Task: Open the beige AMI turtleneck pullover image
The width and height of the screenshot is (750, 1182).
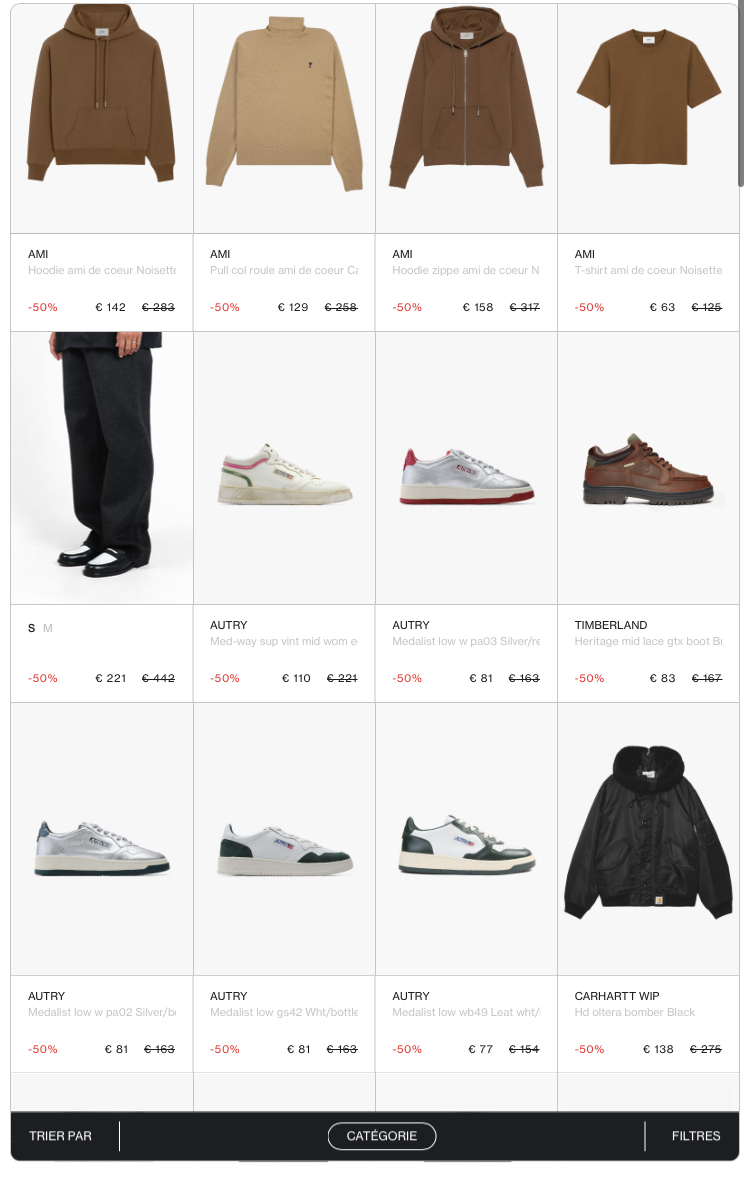Action: [284, 118]
